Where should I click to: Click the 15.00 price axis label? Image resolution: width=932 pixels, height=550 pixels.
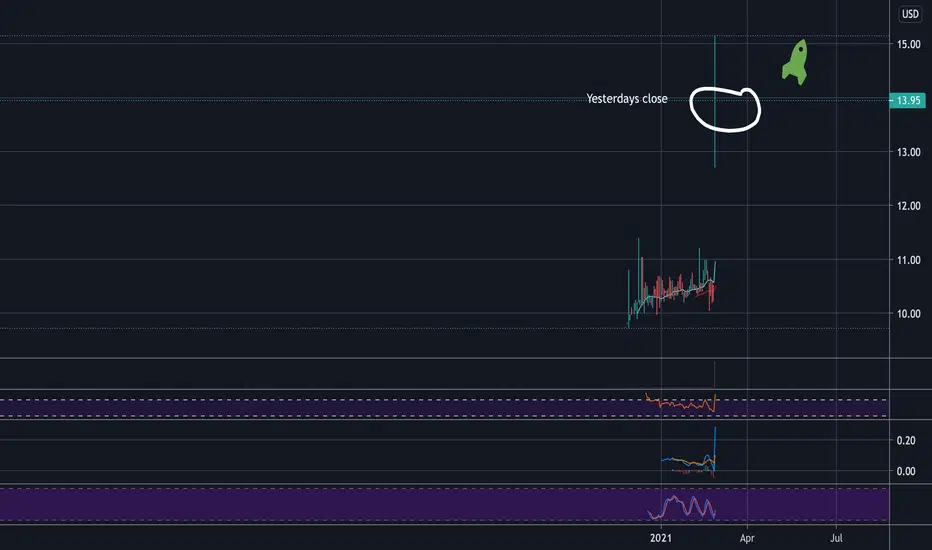point(908,45)
